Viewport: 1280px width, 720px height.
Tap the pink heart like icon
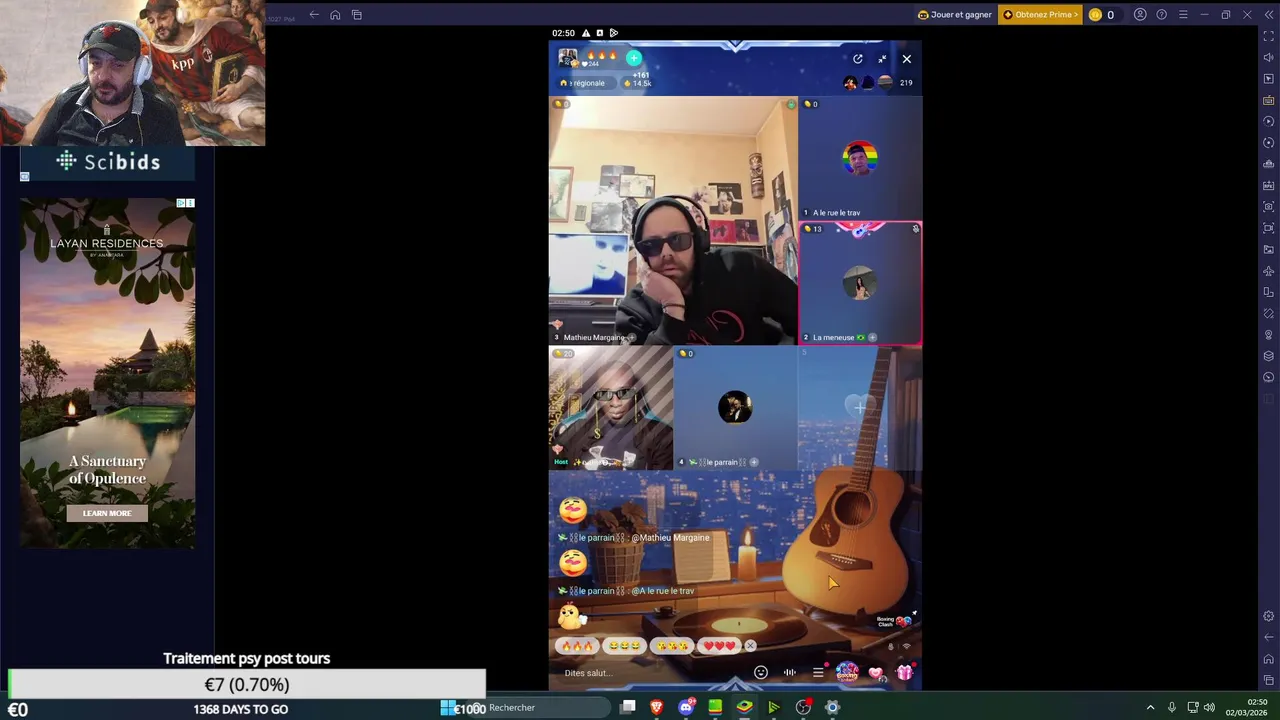pos(876,673)
